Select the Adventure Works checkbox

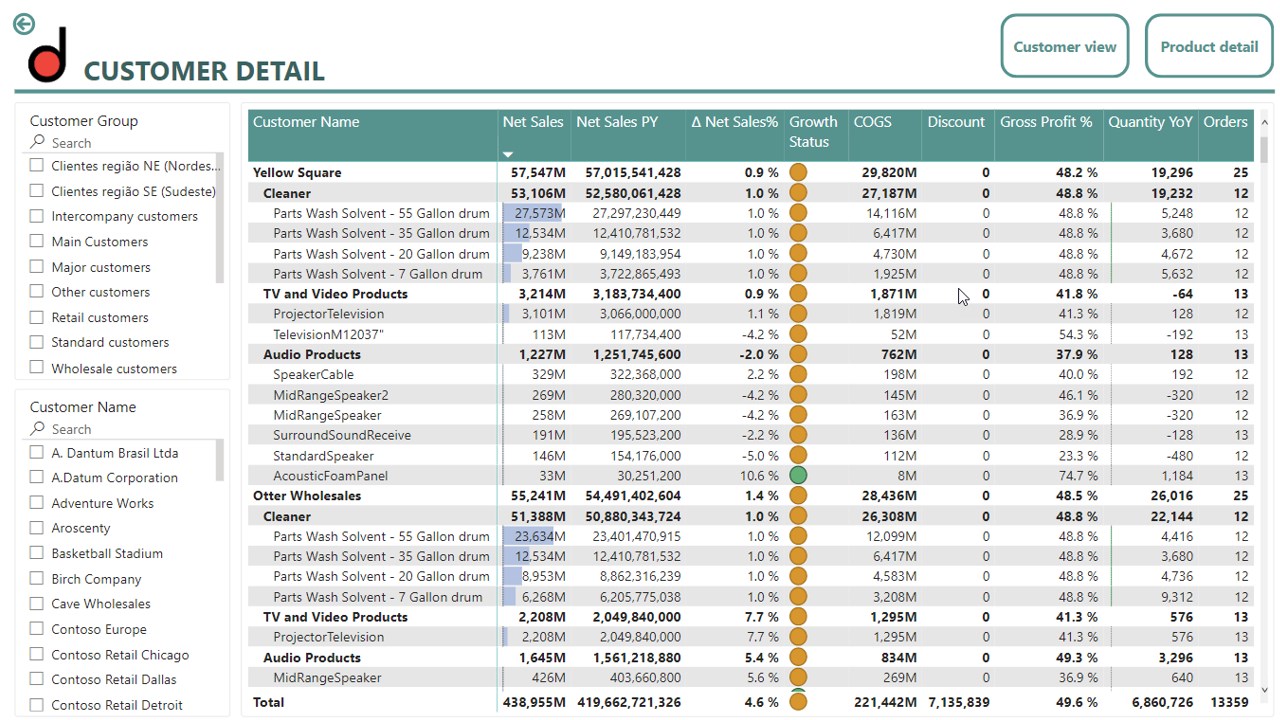tap(37, 503)
